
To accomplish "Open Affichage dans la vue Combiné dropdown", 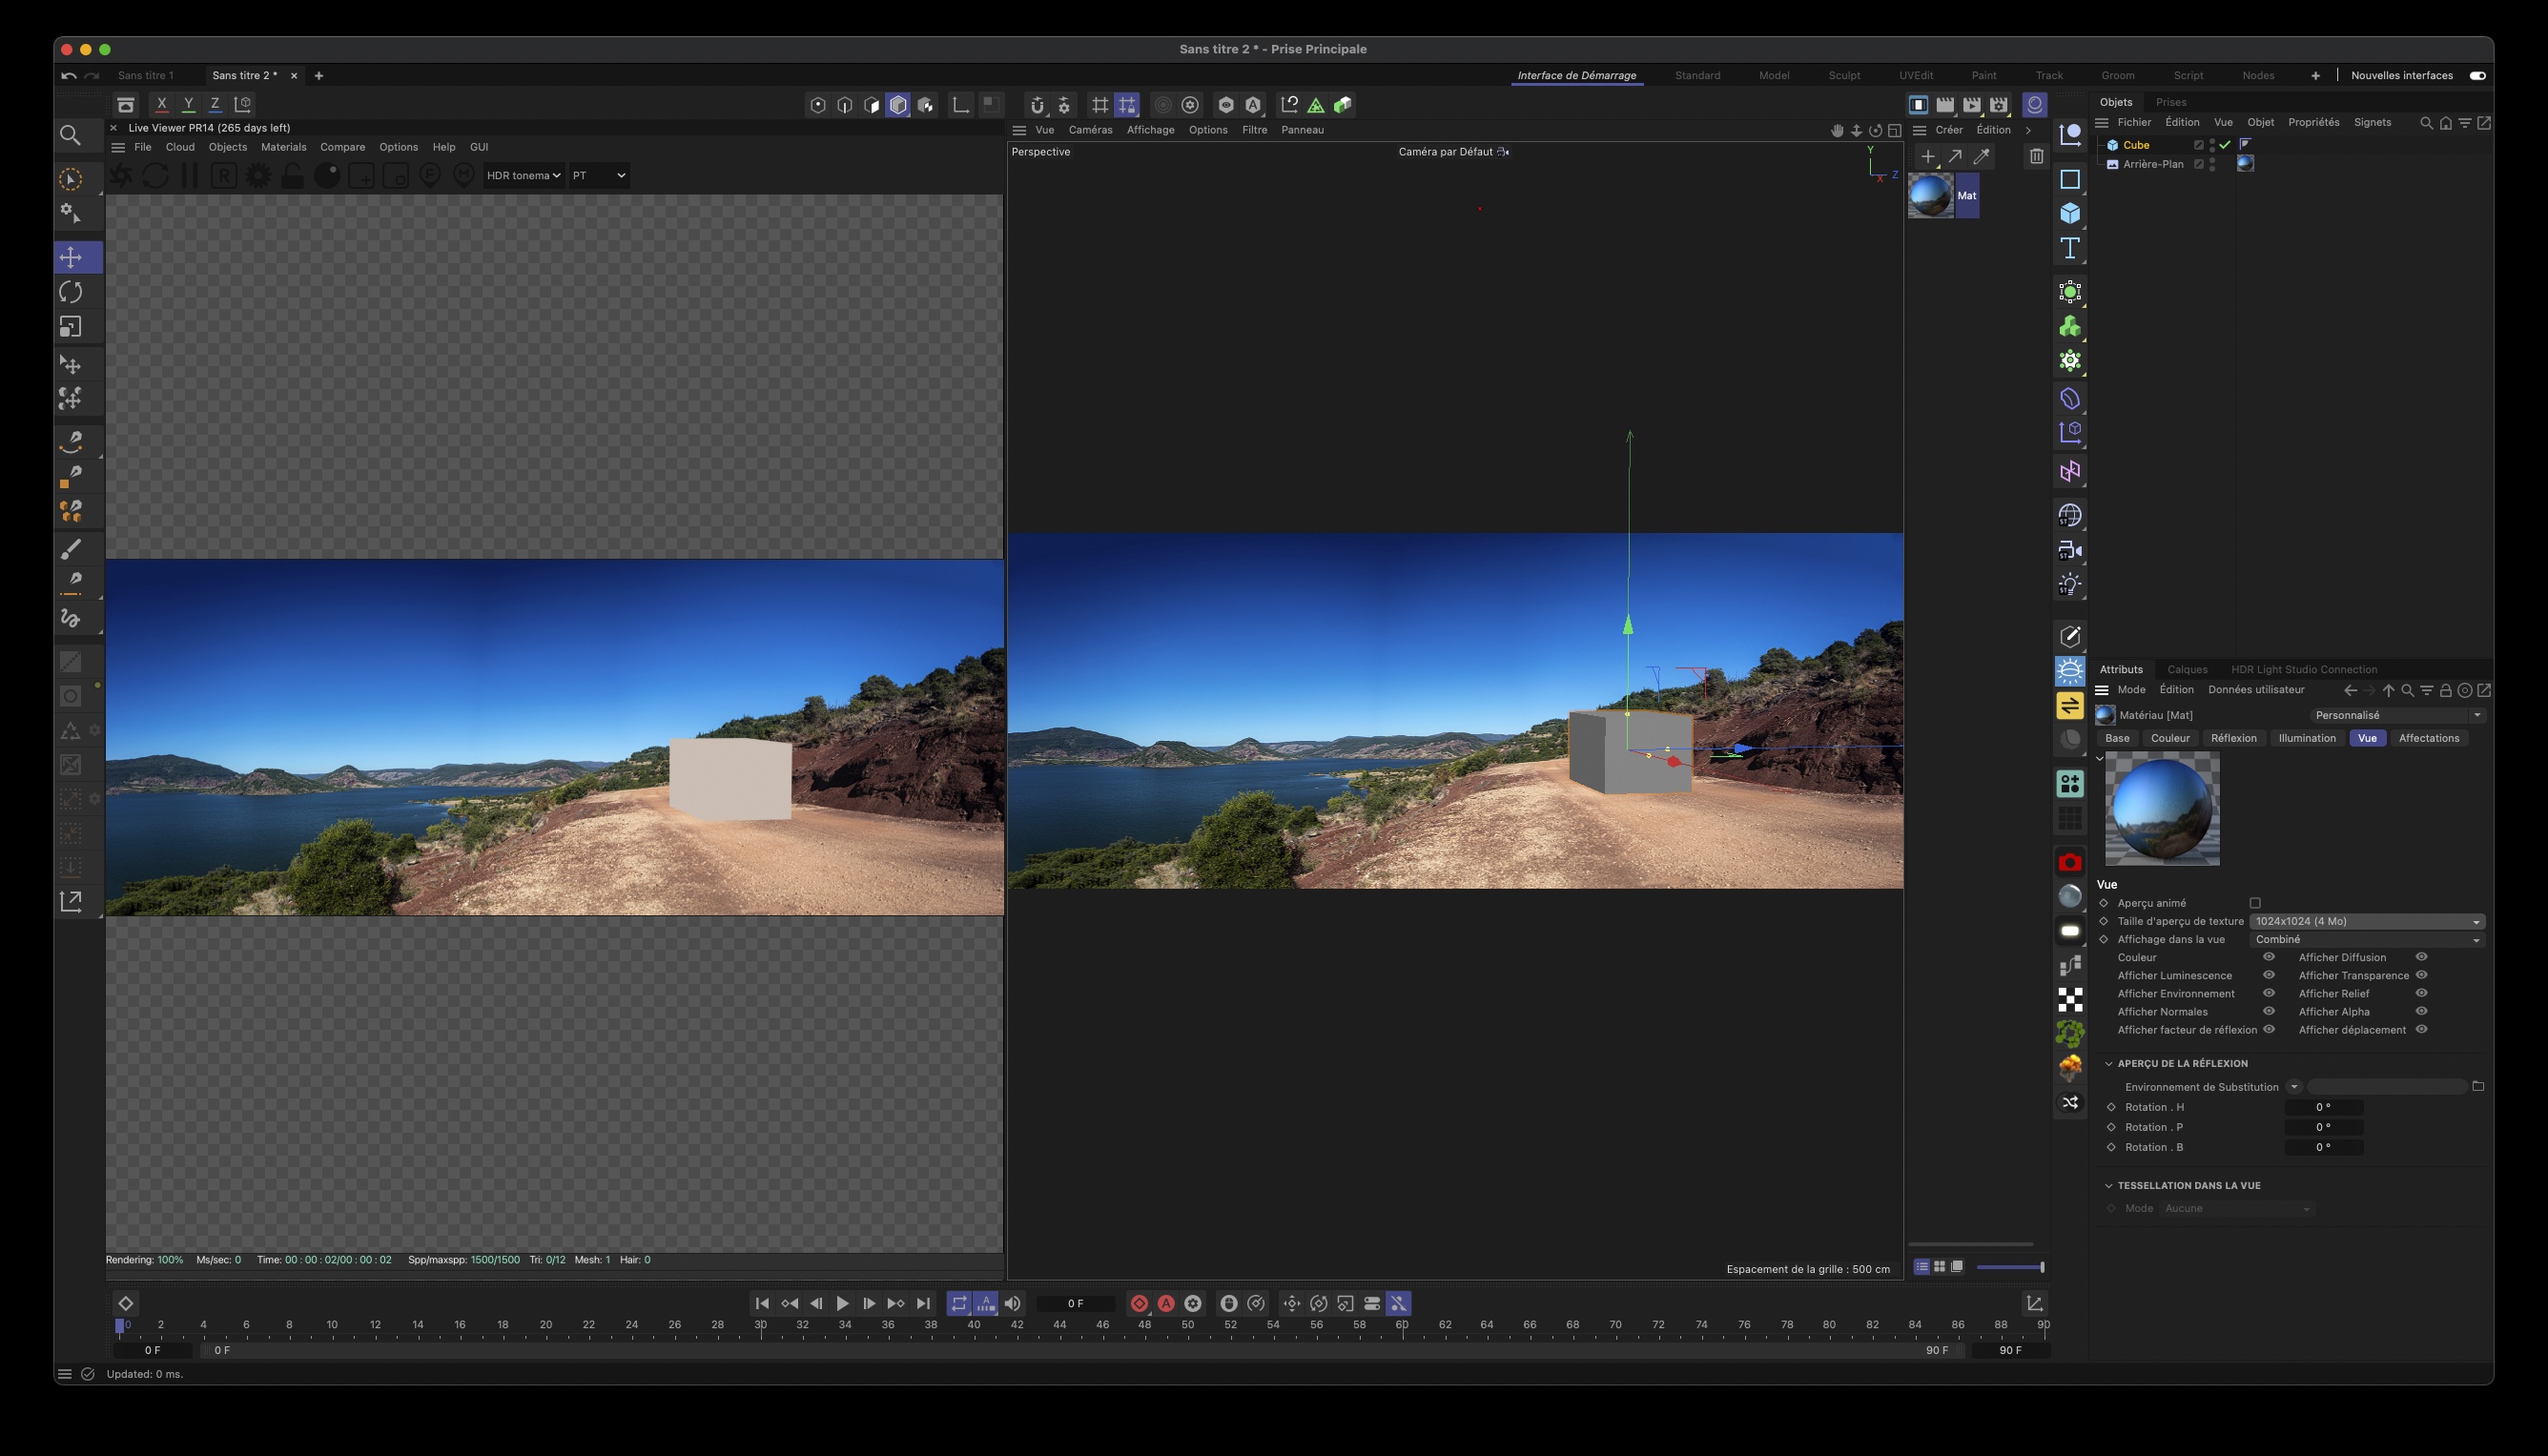I will click(2366, 939).
